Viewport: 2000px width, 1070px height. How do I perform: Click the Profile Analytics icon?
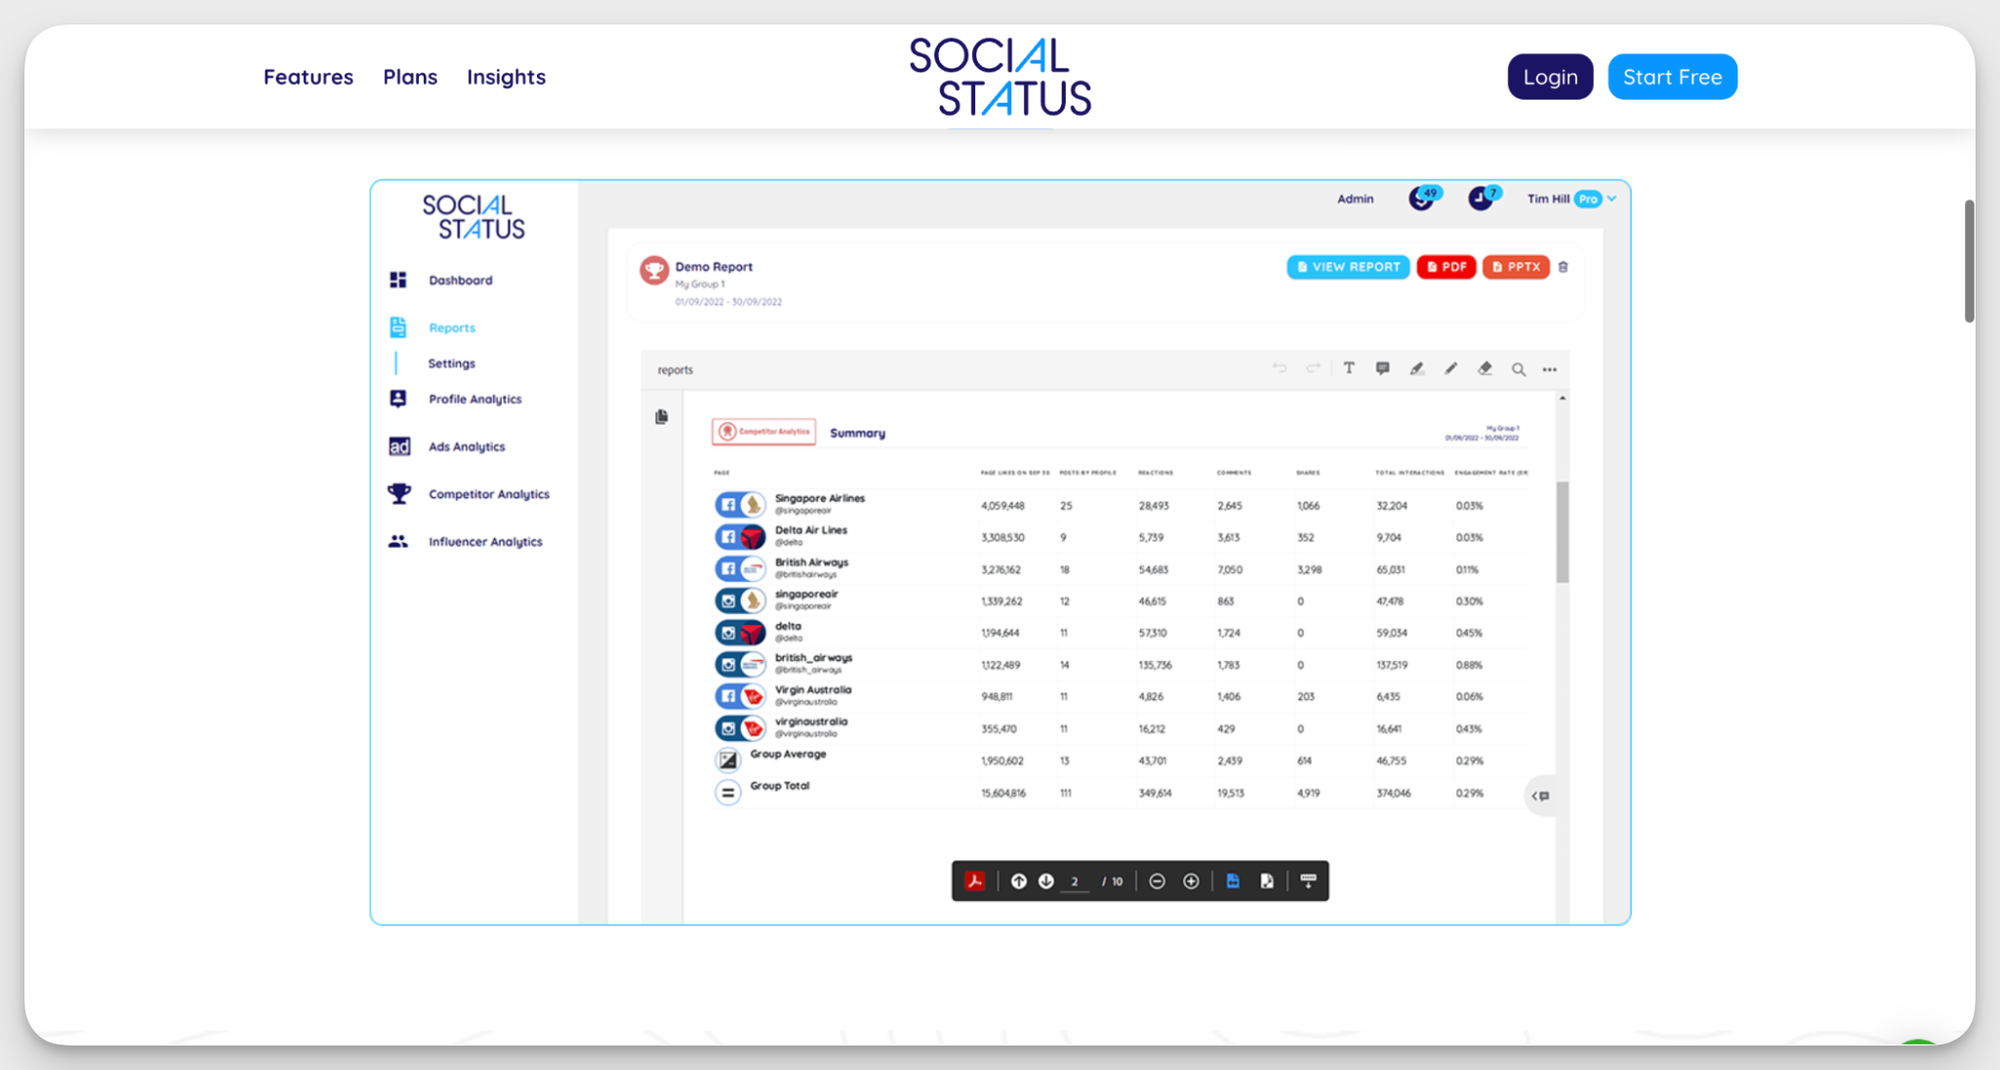point(398,399)
